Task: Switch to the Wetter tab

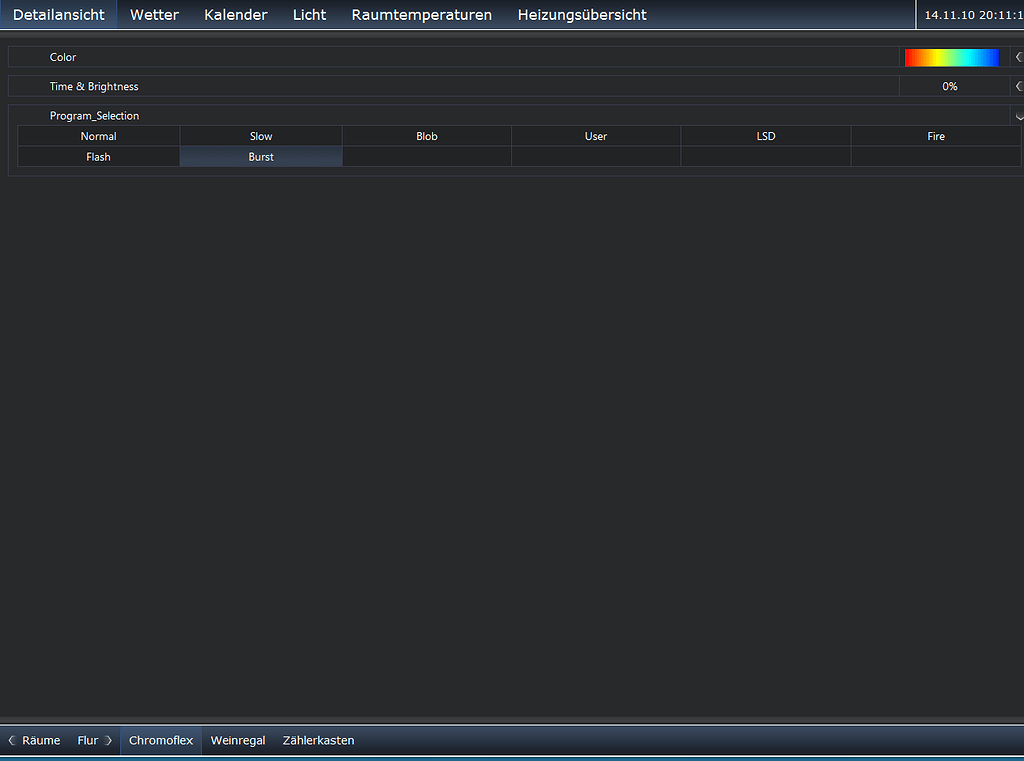Action: click(x=153, y=14)
